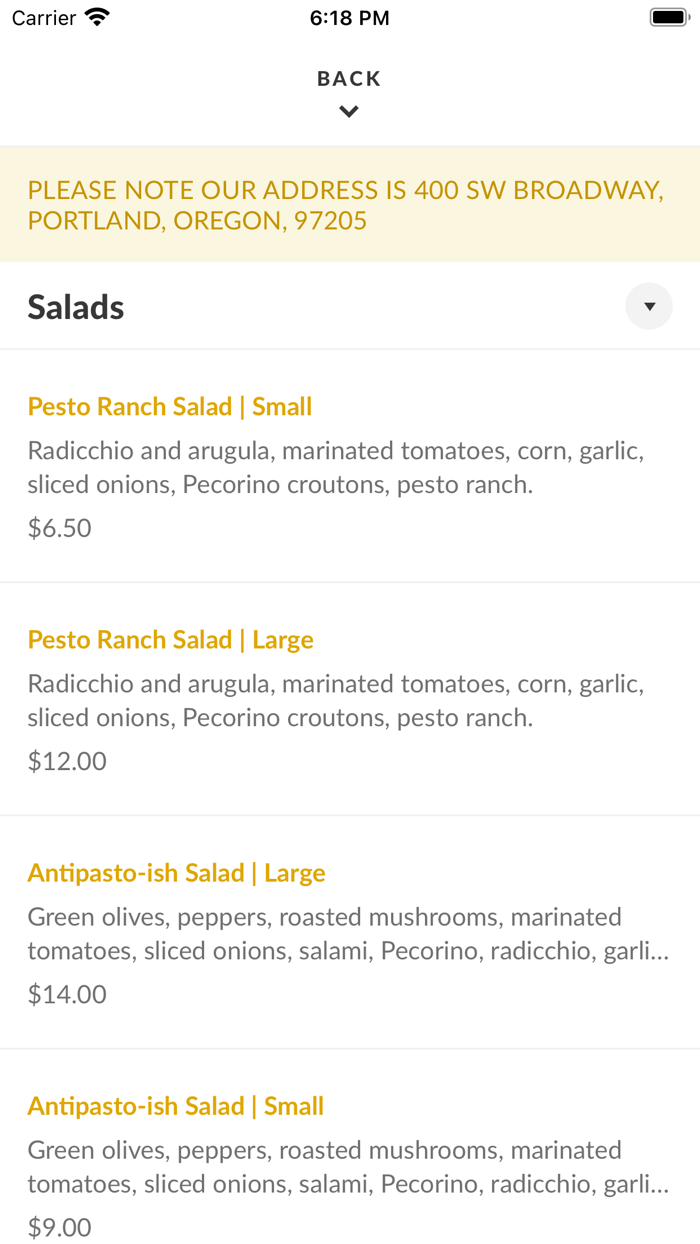Tap the address notice banner

click(349, 204)
